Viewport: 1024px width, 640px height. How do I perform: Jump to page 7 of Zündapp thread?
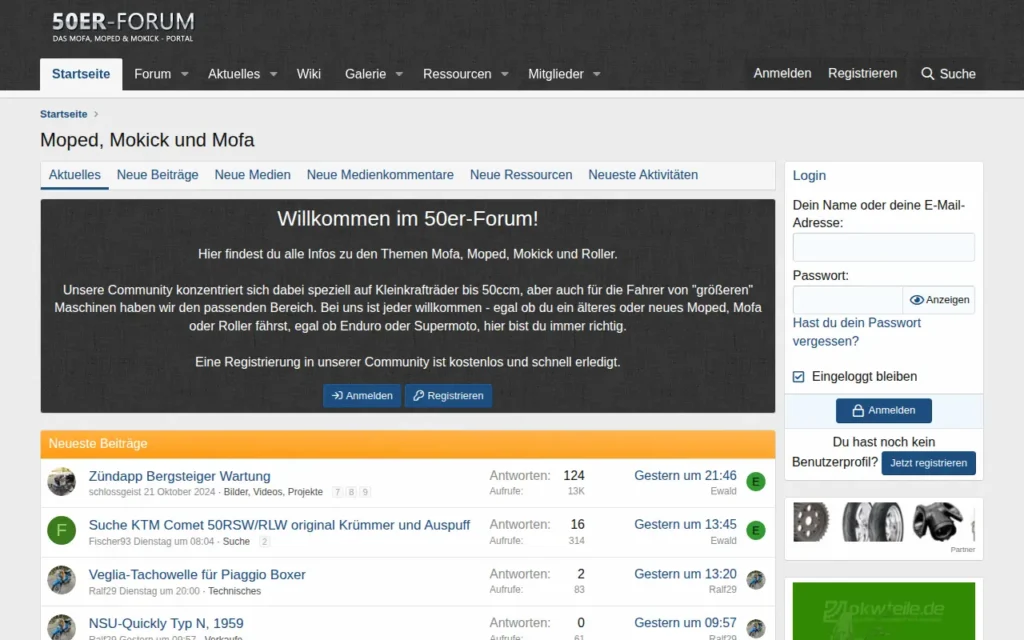(337, 492)
